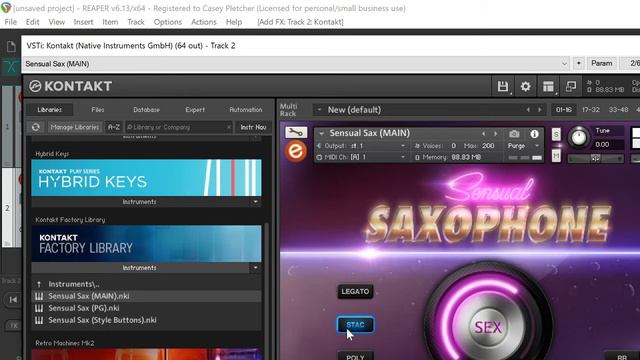Click the Kontakt logo
The height and width of the screenshot is (360, 640).
coord(70,86)
